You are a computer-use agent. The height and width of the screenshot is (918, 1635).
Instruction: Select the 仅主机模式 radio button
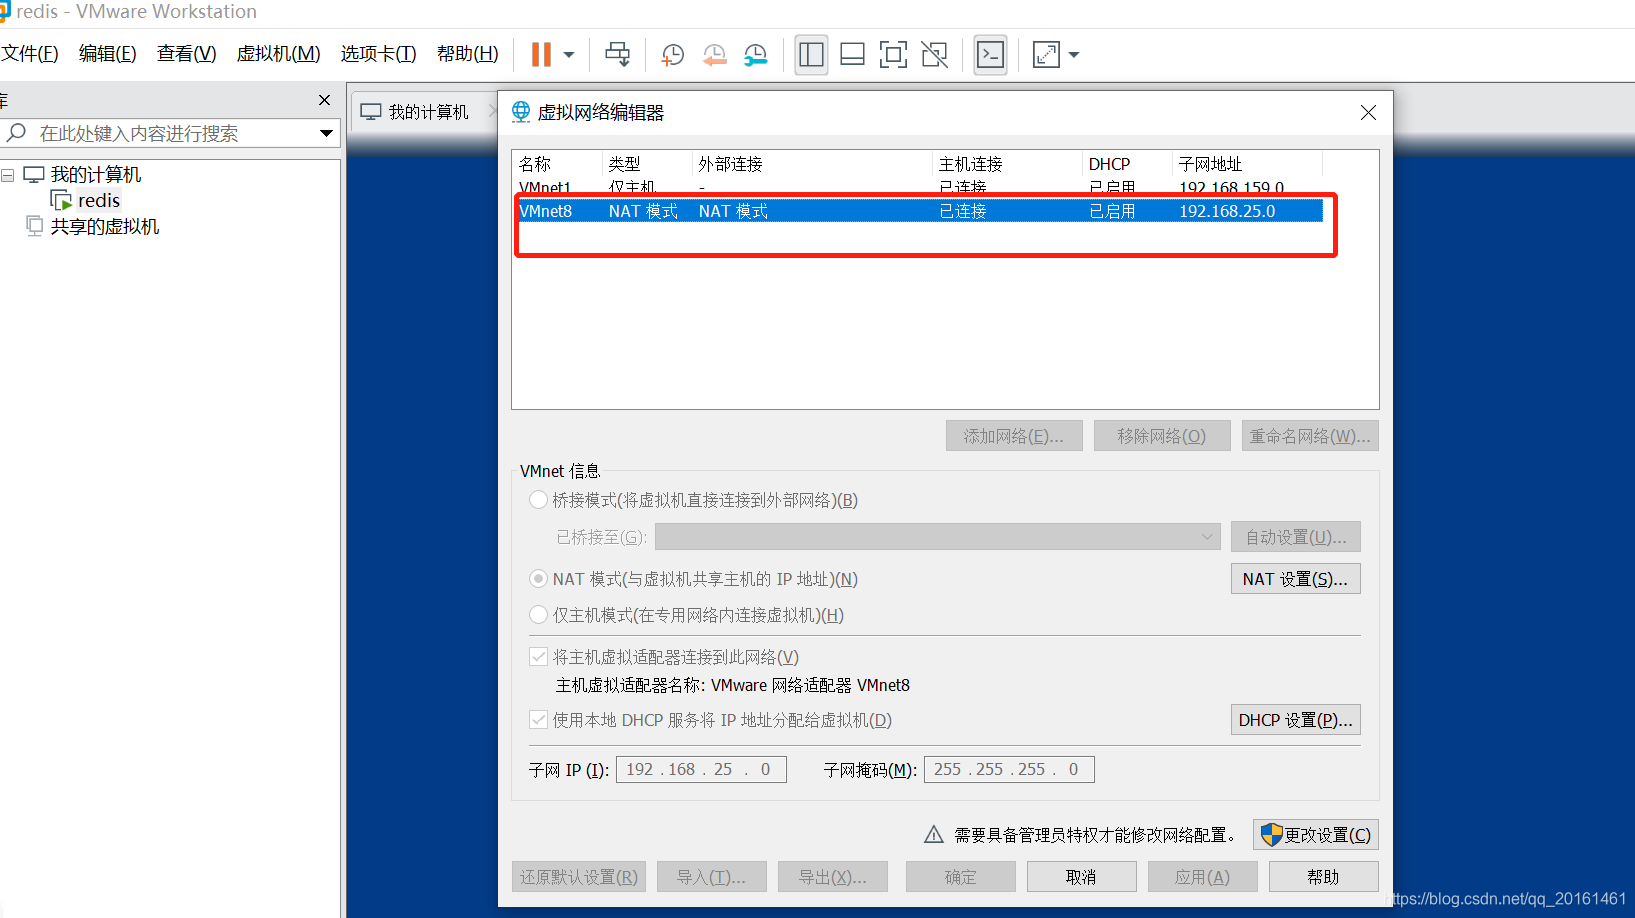pyautogui.click(x=539, y=615)
